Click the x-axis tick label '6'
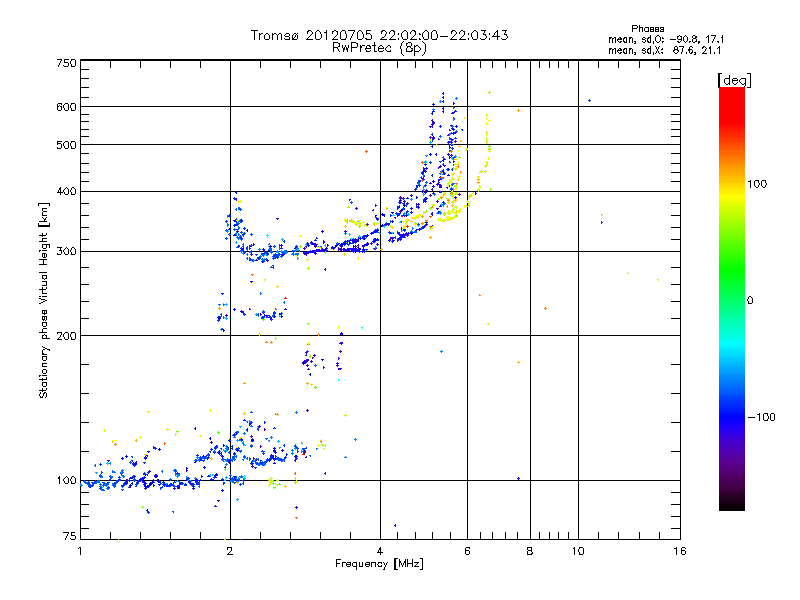Screen dimensions: 800x600 tap(467, 551)
